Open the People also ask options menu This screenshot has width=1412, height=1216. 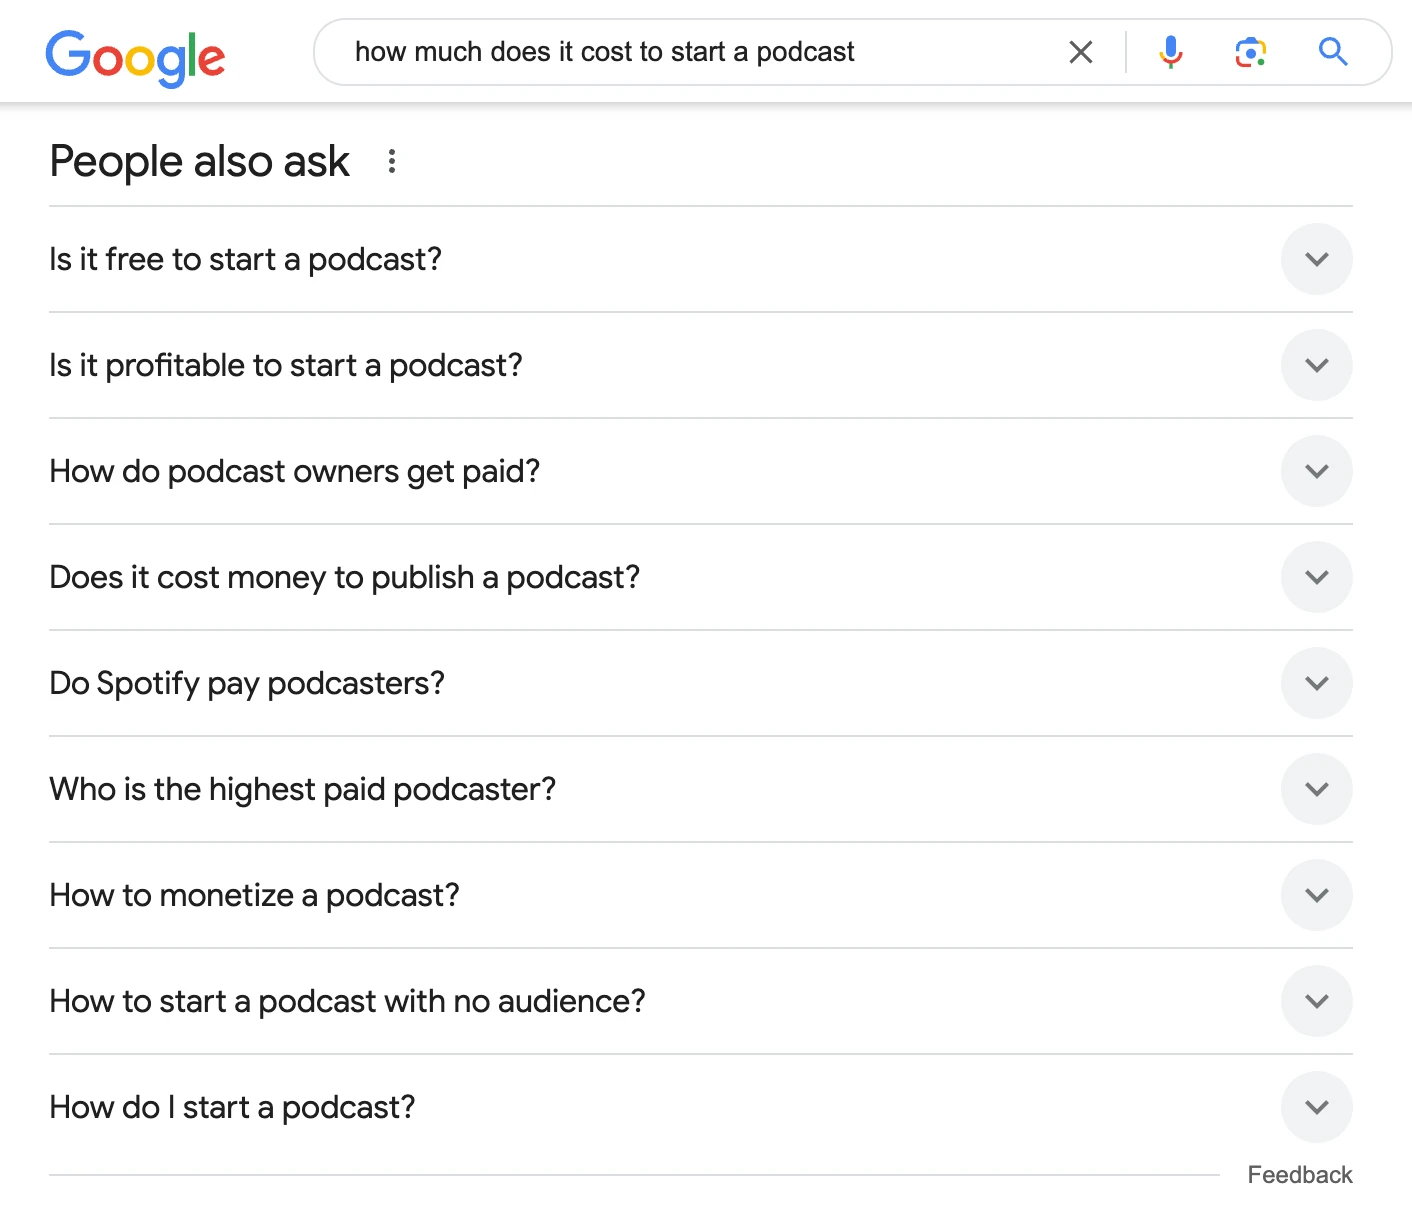391,161
